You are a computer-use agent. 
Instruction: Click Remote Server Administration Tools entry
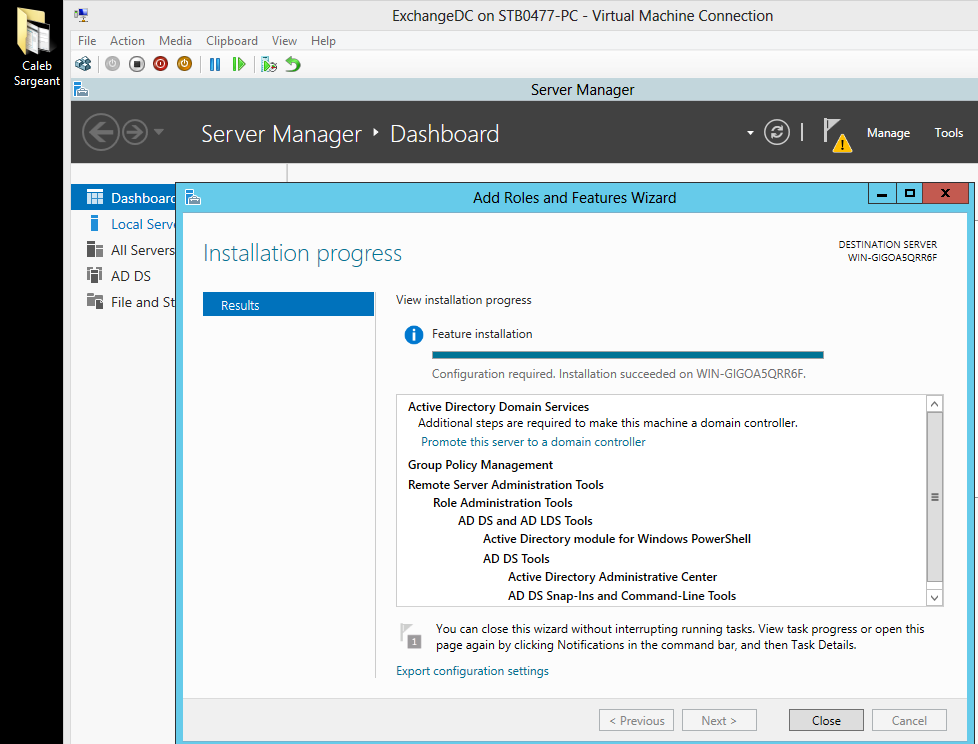(505, 485)
